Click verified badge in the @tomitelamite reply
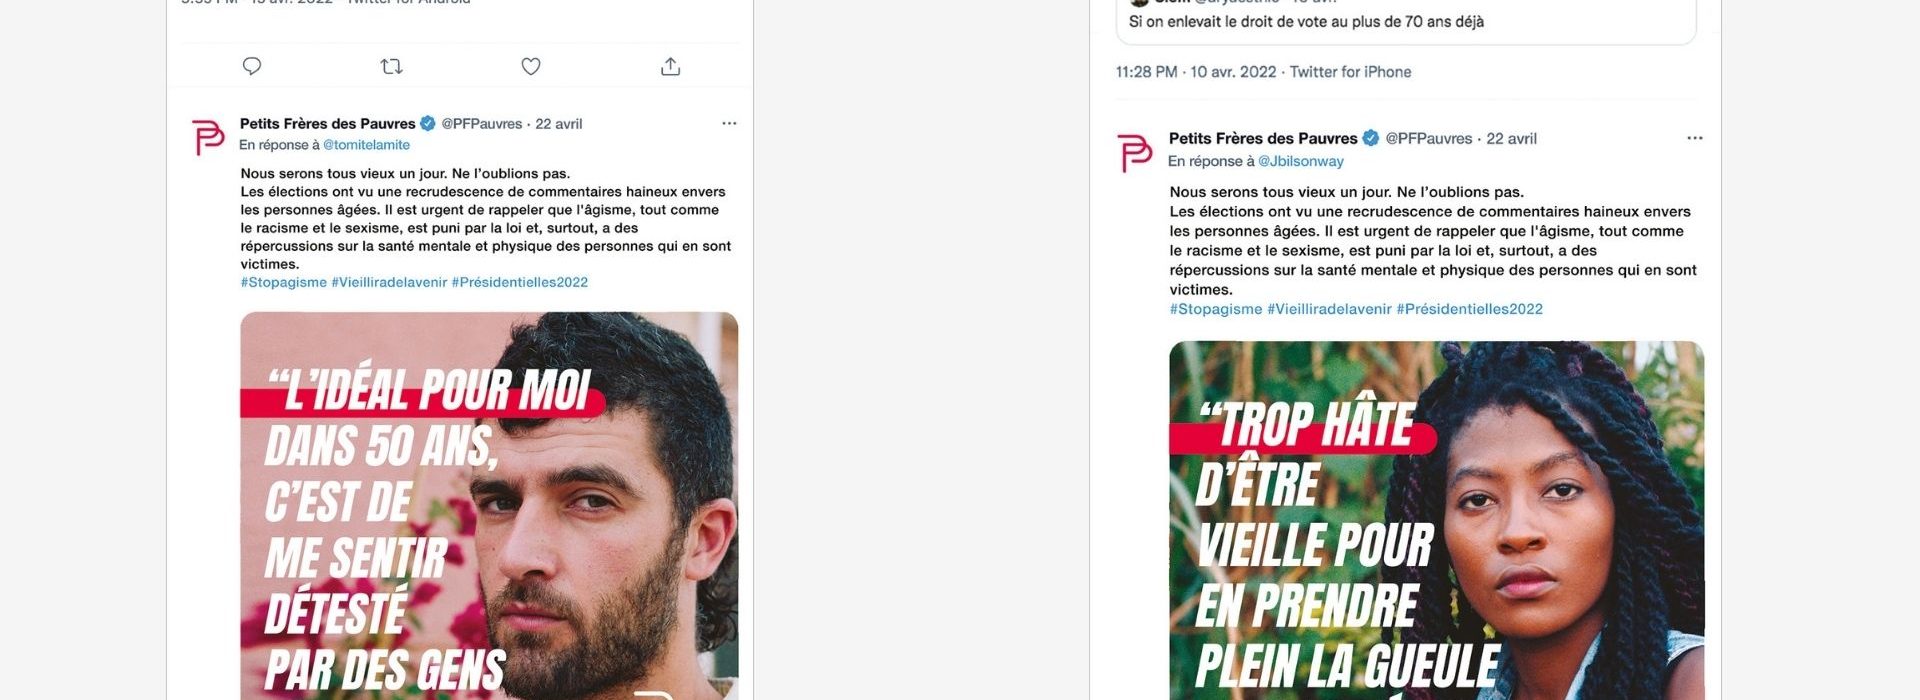 tap(428, 124)
